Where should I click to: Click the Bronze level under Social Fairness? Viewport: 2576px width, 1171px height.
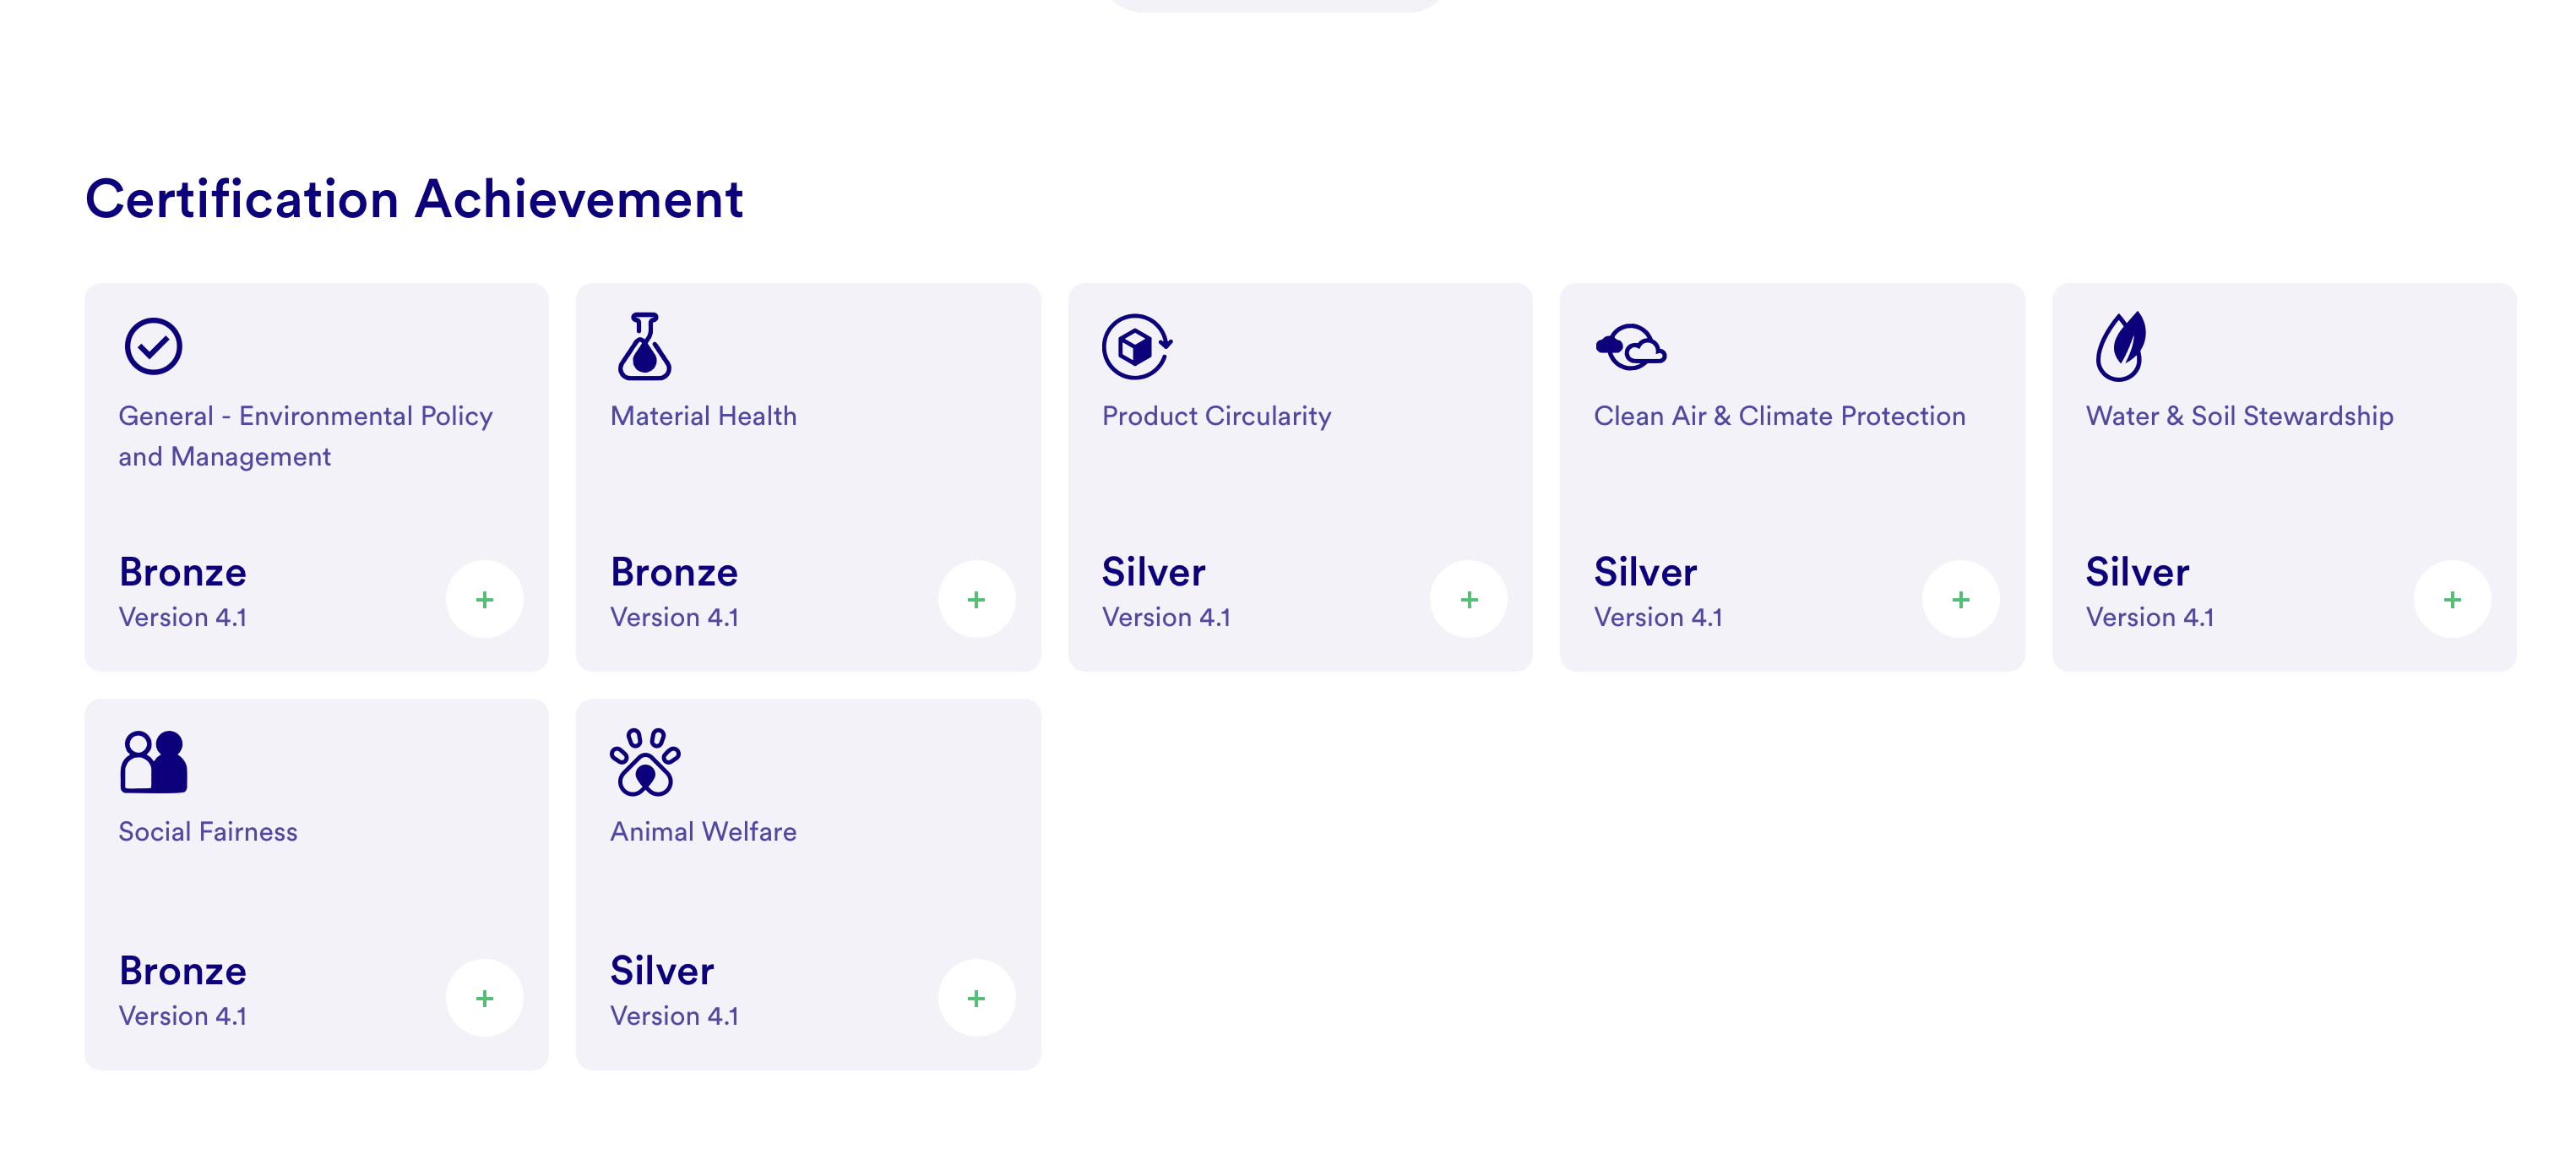[182, 971]
